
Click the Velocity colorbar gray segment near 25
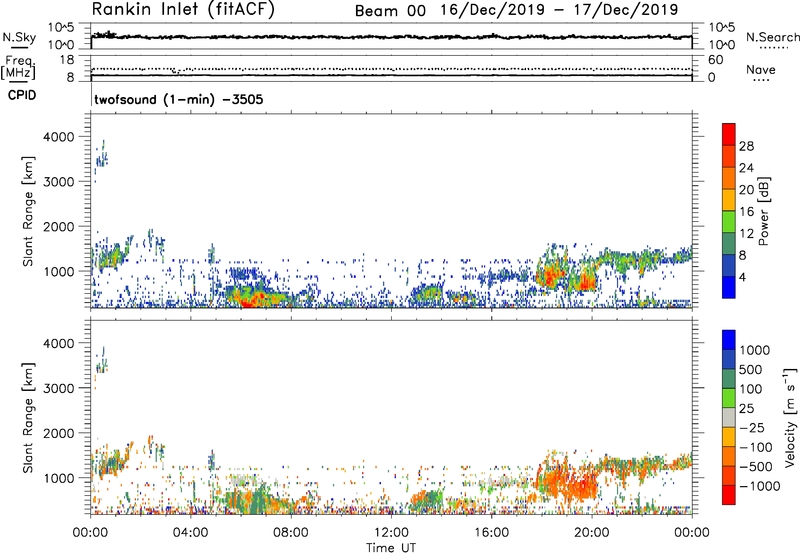729,417
